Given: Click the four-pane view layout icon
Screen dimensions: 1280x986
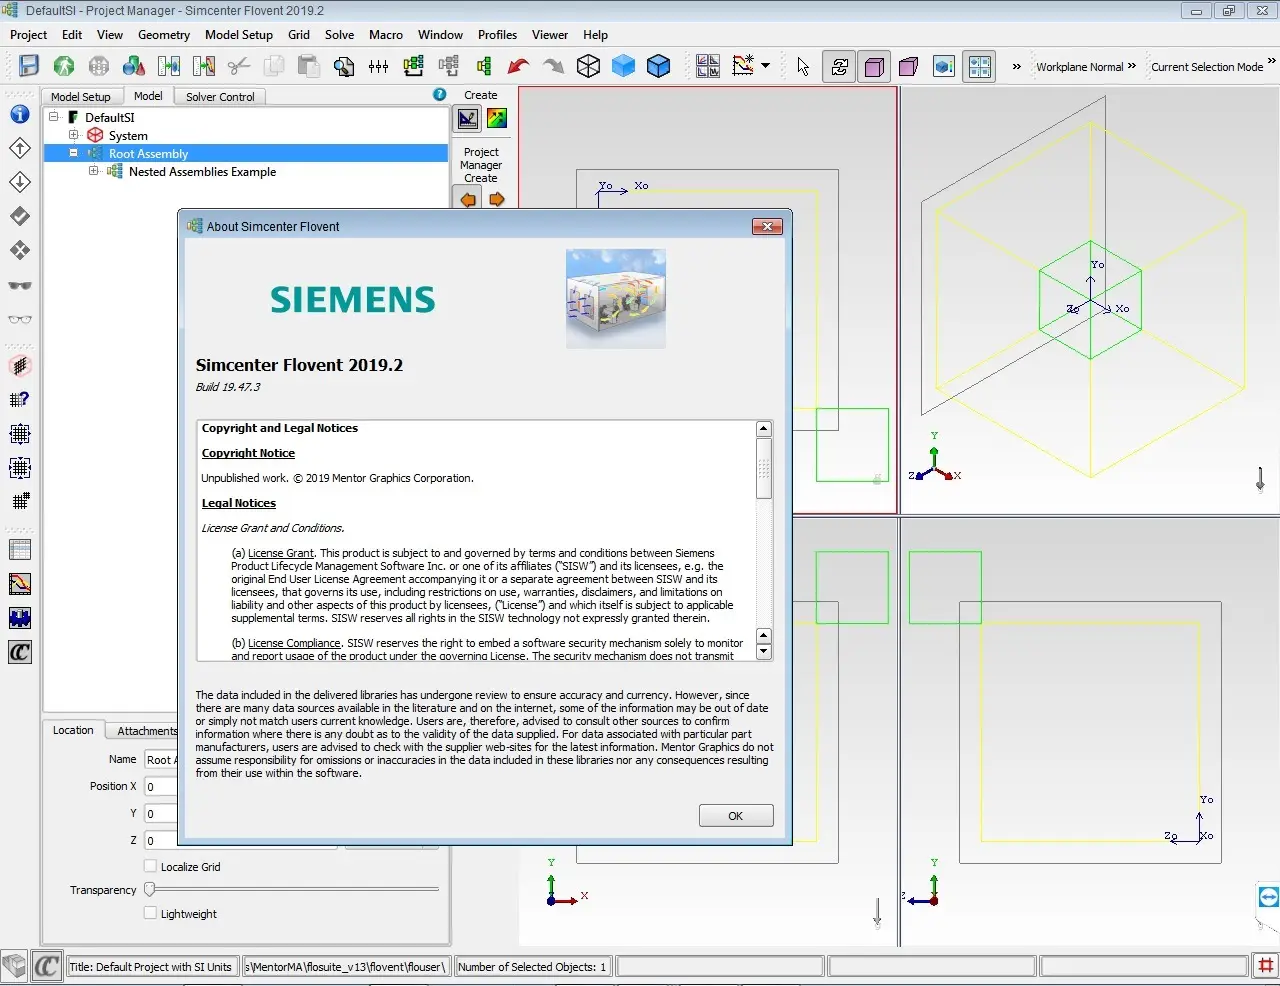Looking at the screenshot, I should [x=979, y=67].
